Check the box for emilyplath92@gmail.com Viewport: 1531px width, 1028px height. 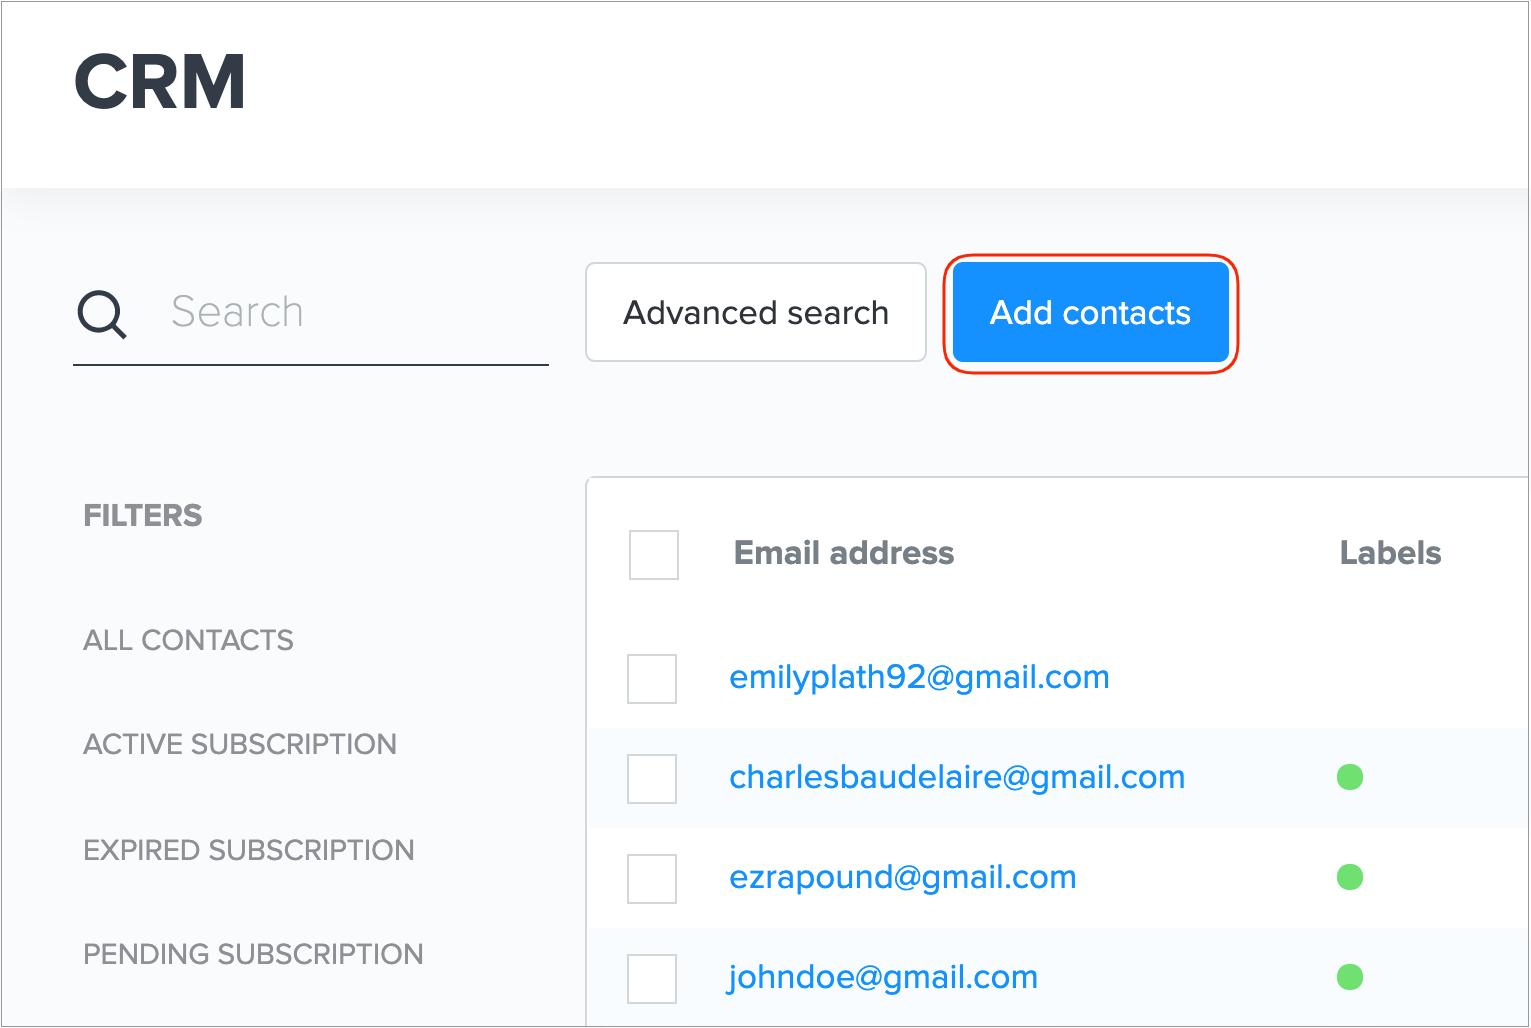652,679
